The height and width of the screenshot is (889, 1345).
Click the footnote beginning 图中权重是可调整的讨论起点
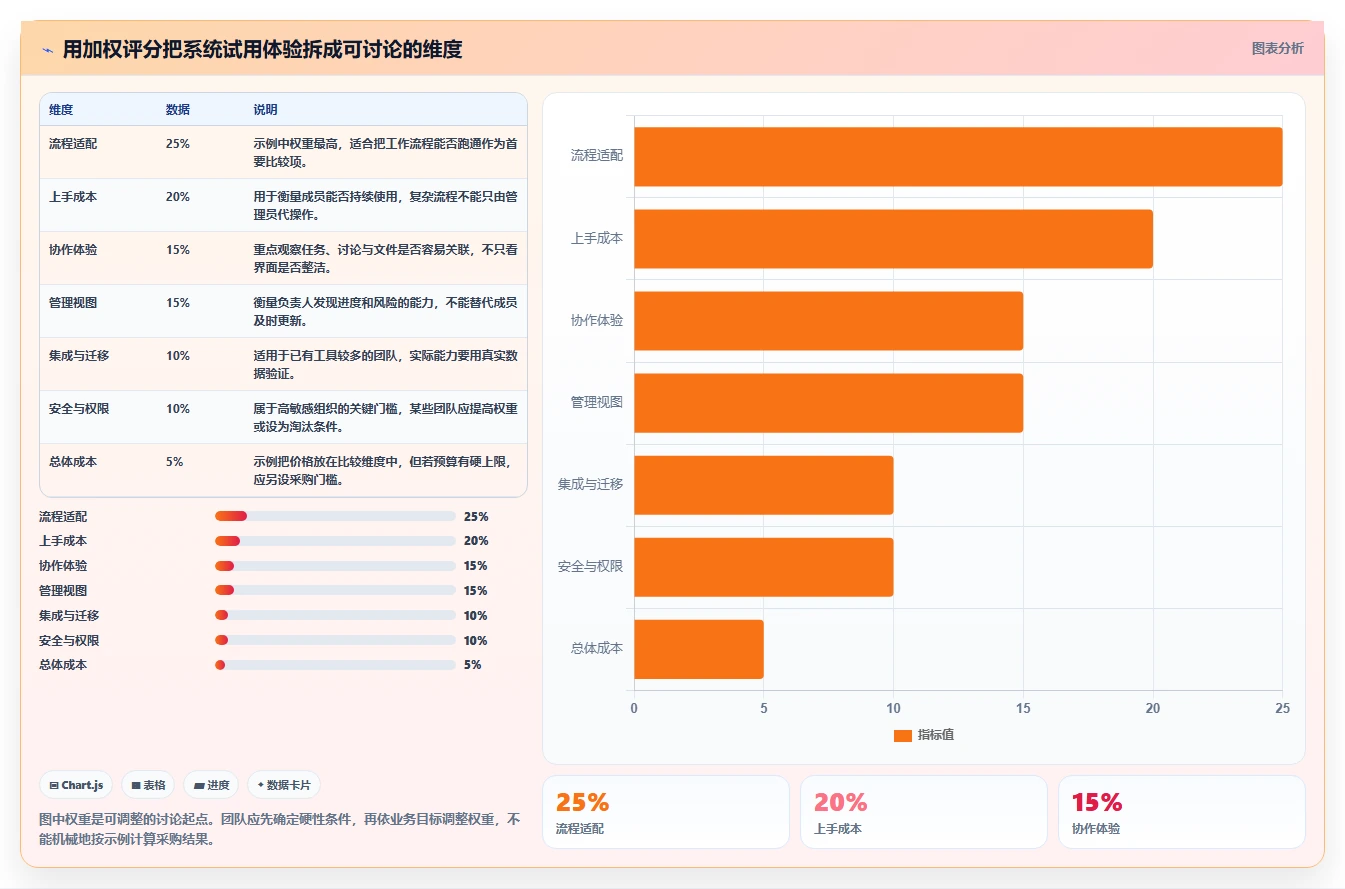(280, 828)
